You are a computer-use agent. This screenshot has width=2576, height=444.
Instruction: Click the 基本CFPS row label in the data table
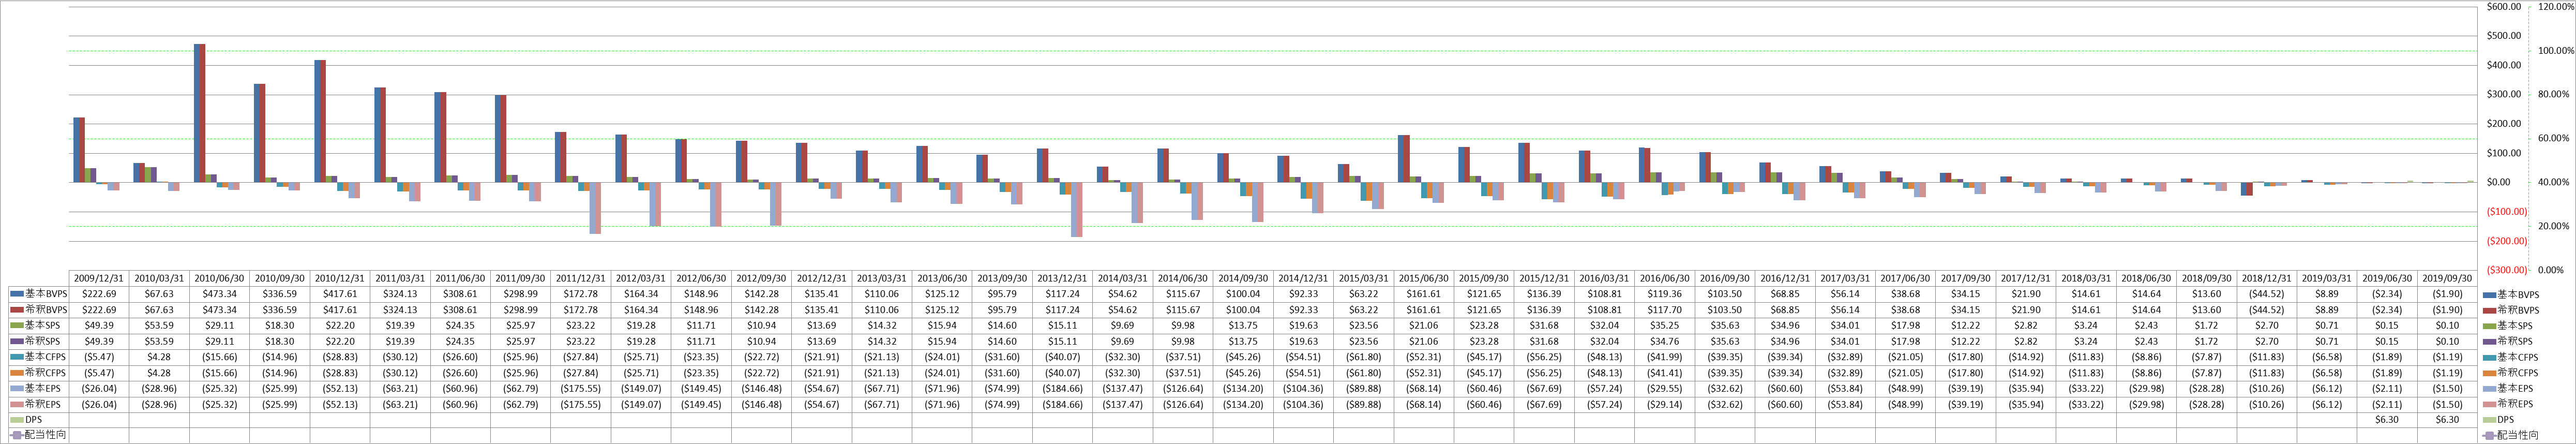click(x=38, y=357)
